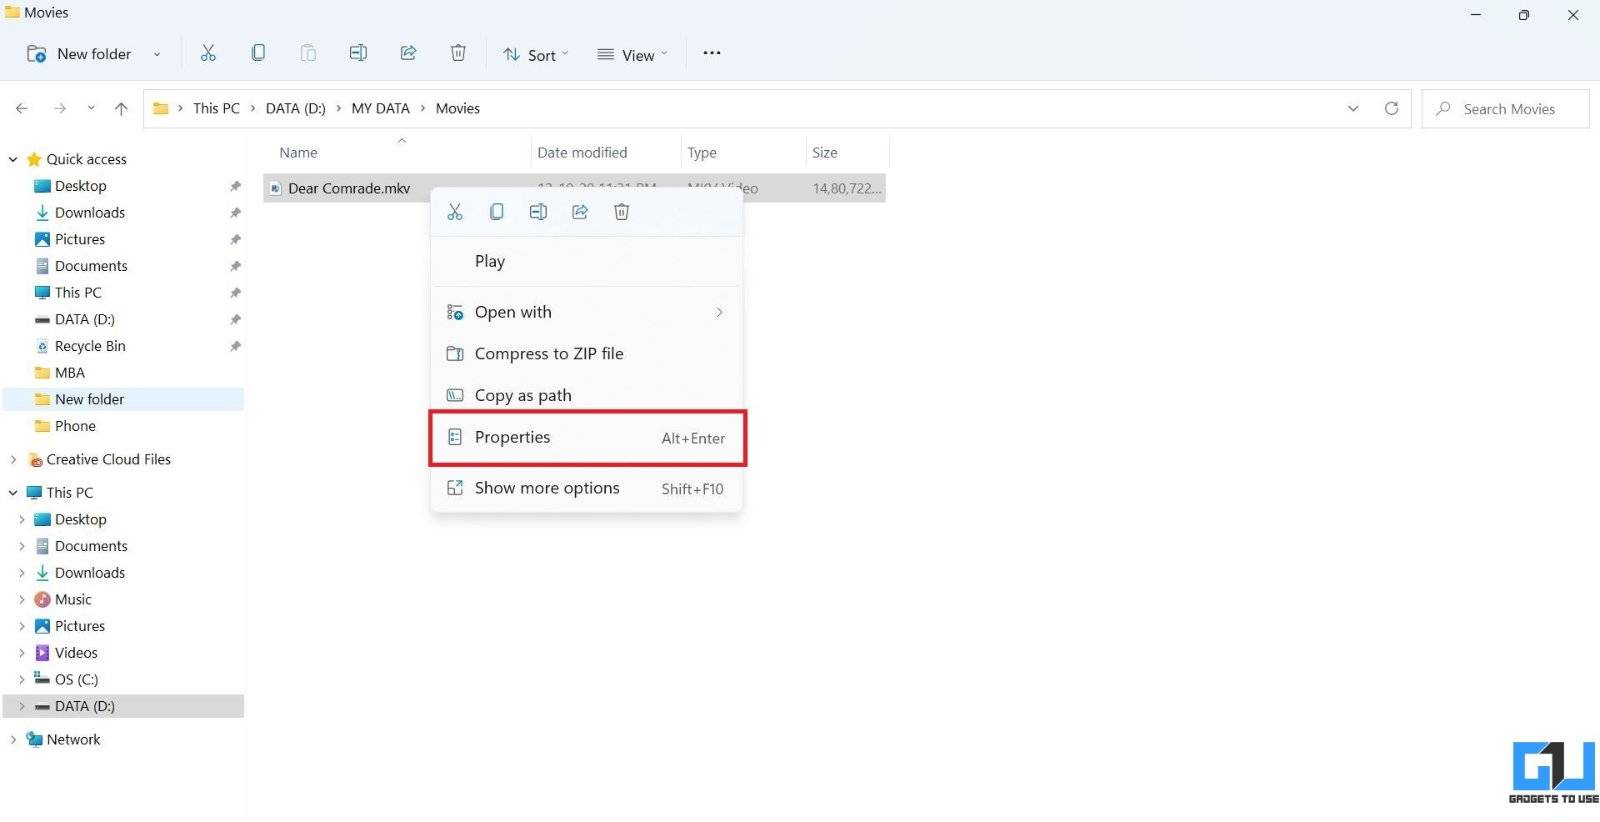This screenshot has width=1600, height=822.
Task: Expand the OS (C:) drive node
Action: 22,679
